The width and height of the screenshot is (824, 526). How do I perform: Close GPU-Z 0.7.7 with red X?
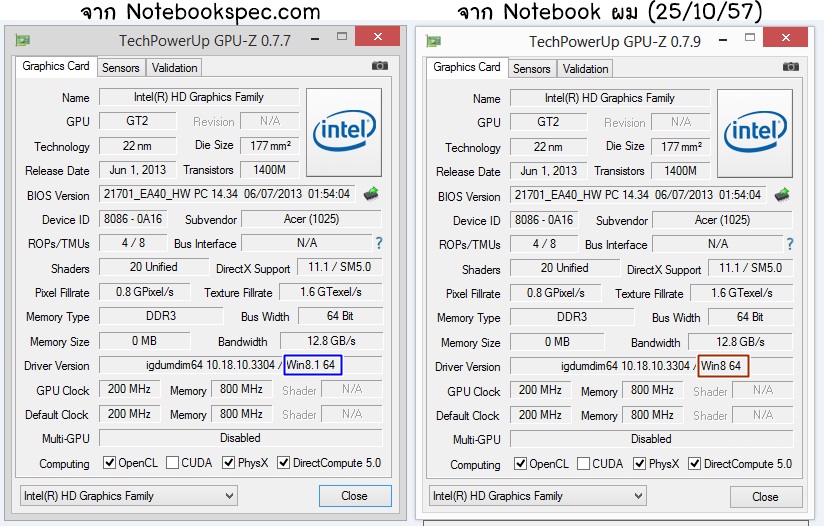pyautogui.click(x=377, y=36)
